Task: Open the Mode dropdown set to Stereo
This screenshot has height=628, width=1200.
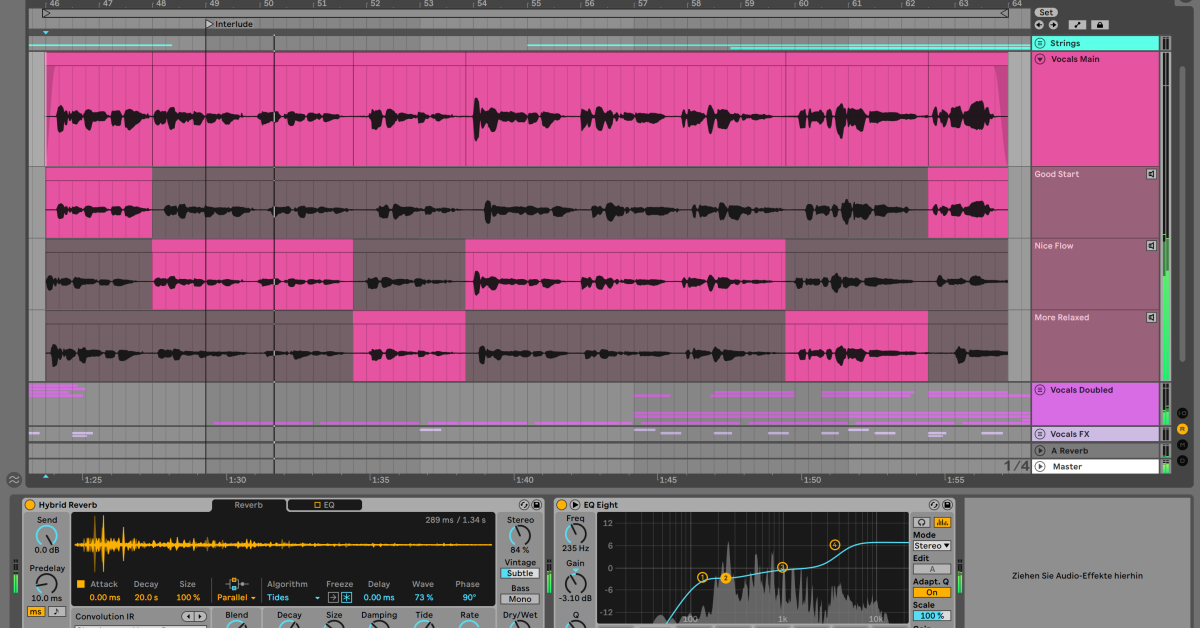Action: pos(930,545)
